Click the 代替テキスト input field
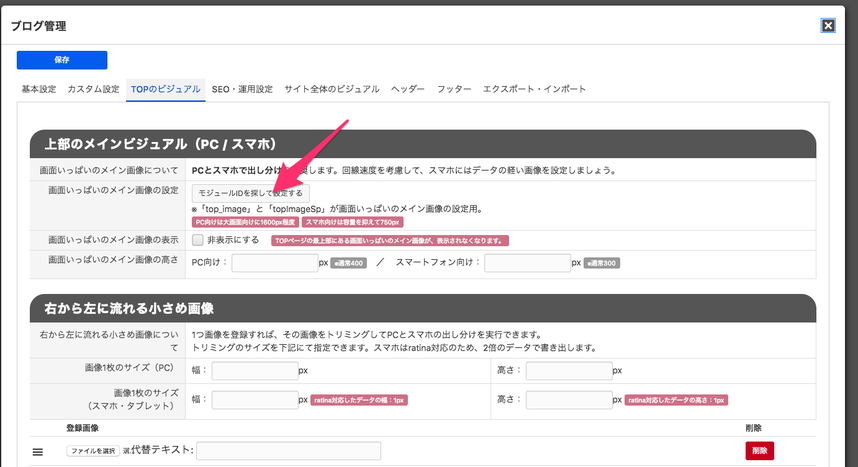 (288, 451)
